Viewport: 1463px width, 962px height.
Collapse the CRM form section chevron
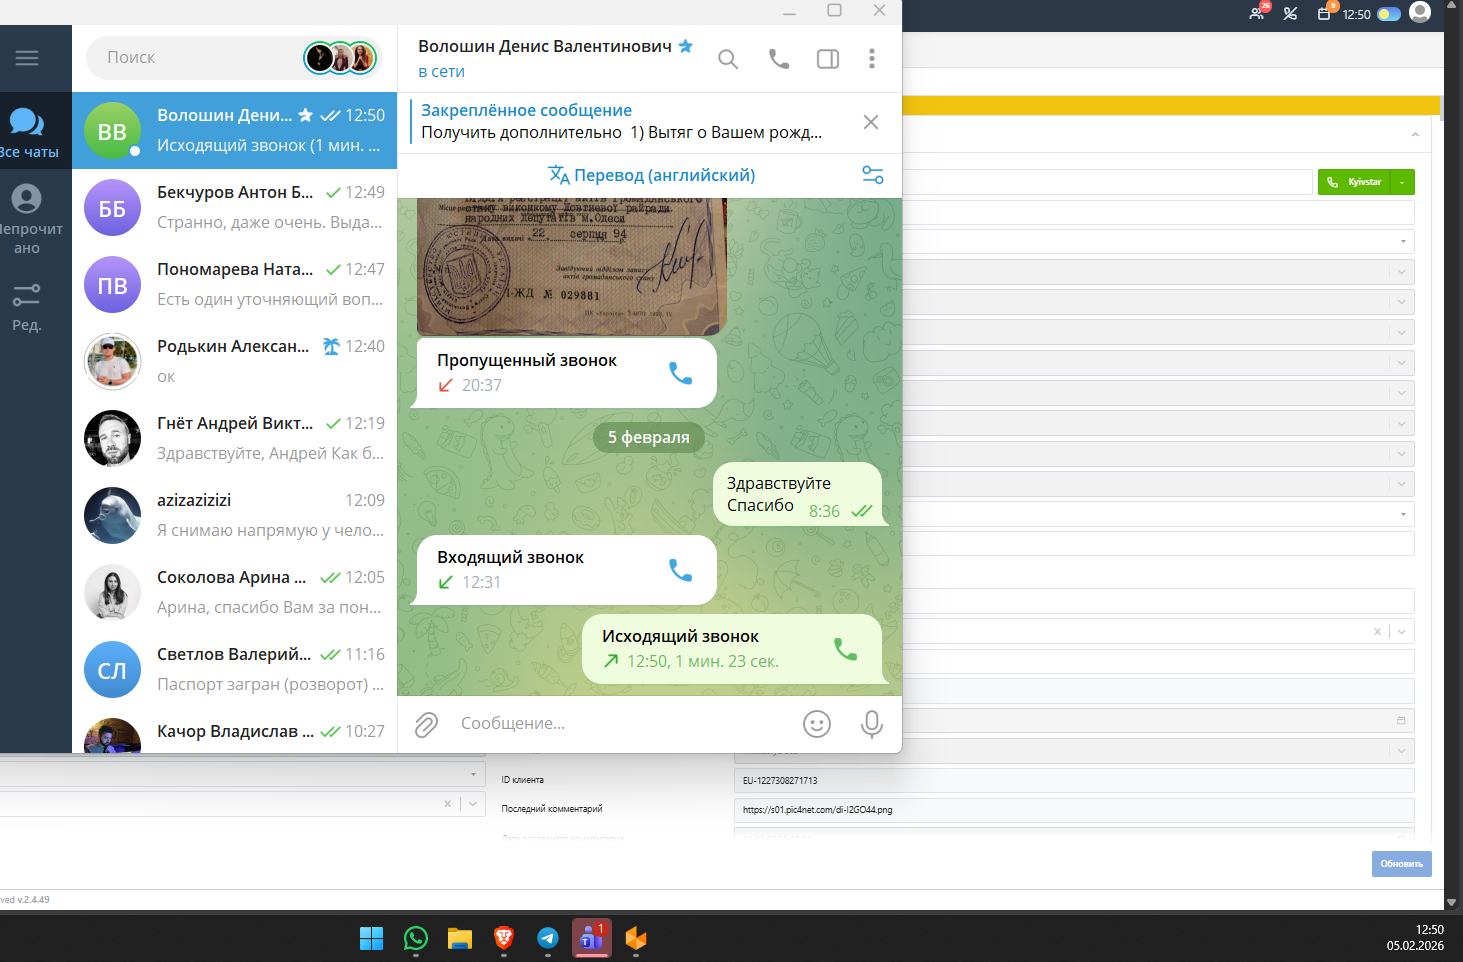click(x=1415, y=135)
